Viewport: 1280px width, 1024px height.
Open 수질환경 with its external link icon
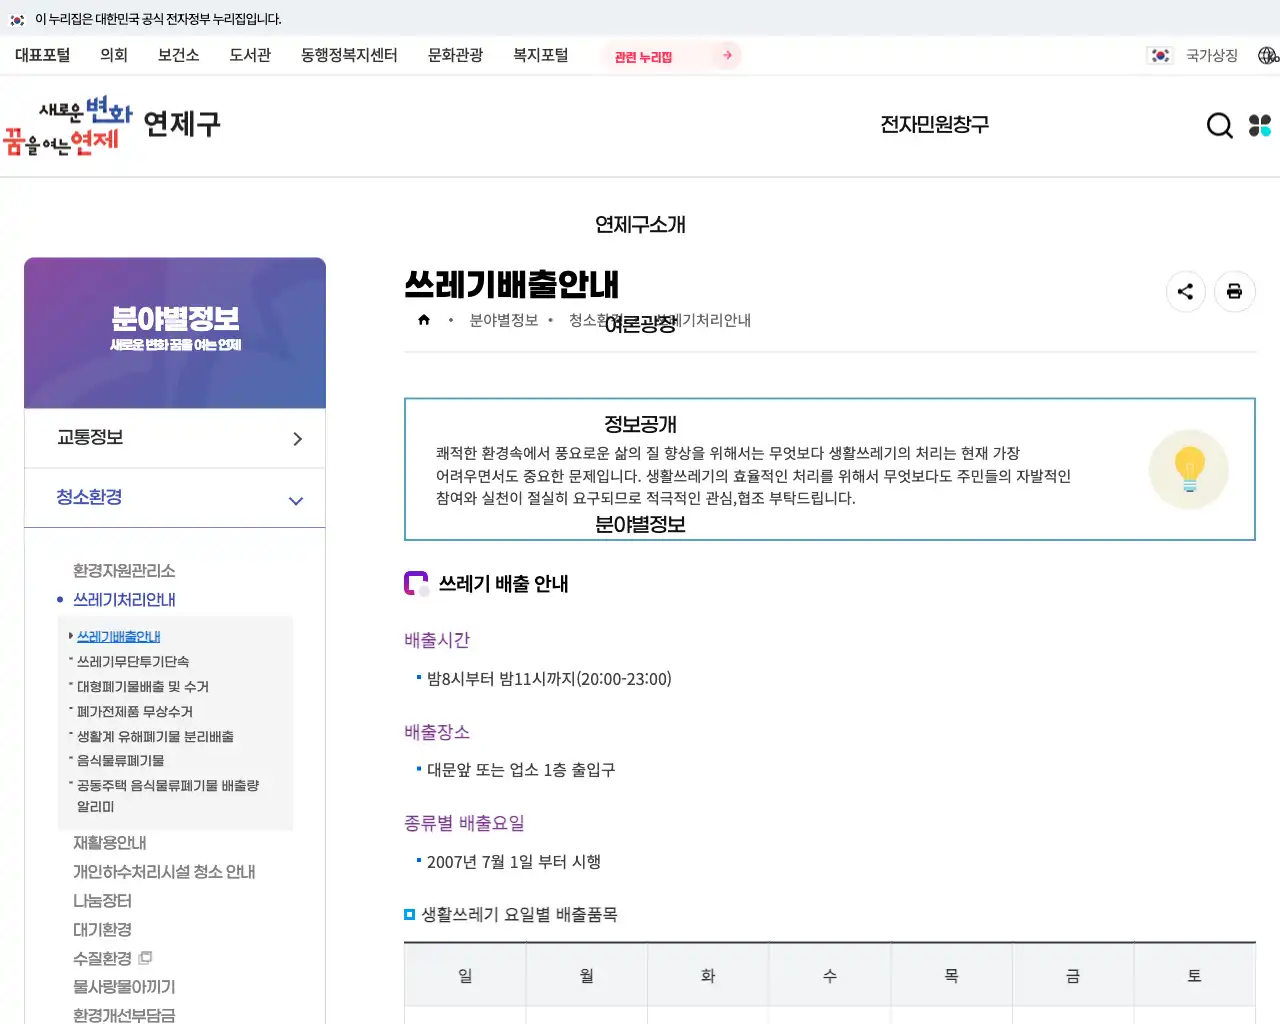tap(110, 957)
